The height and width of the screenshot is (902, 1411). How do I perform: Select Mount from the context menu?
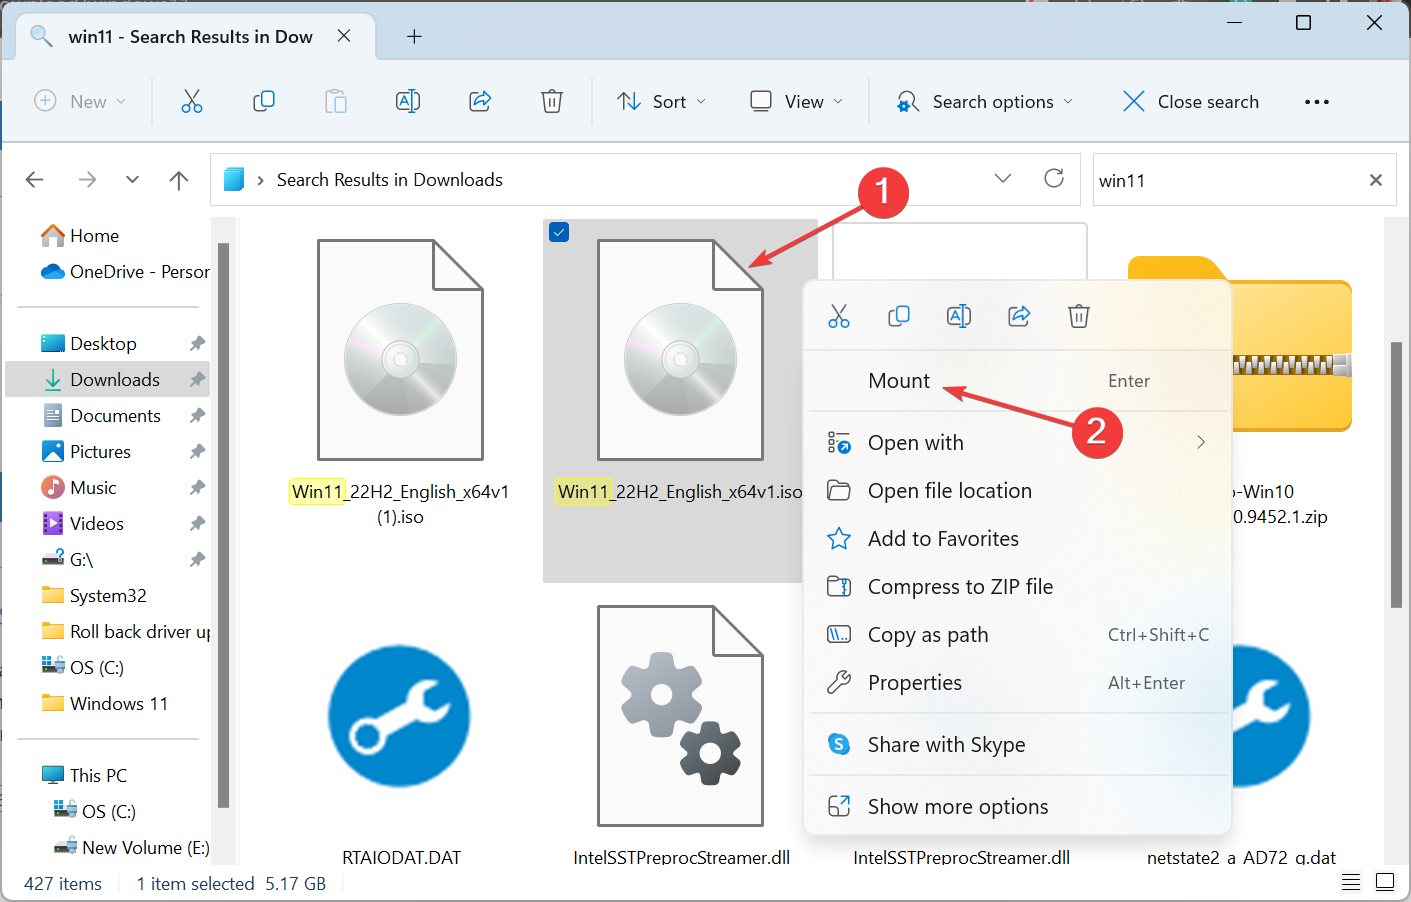coord(900,380)
